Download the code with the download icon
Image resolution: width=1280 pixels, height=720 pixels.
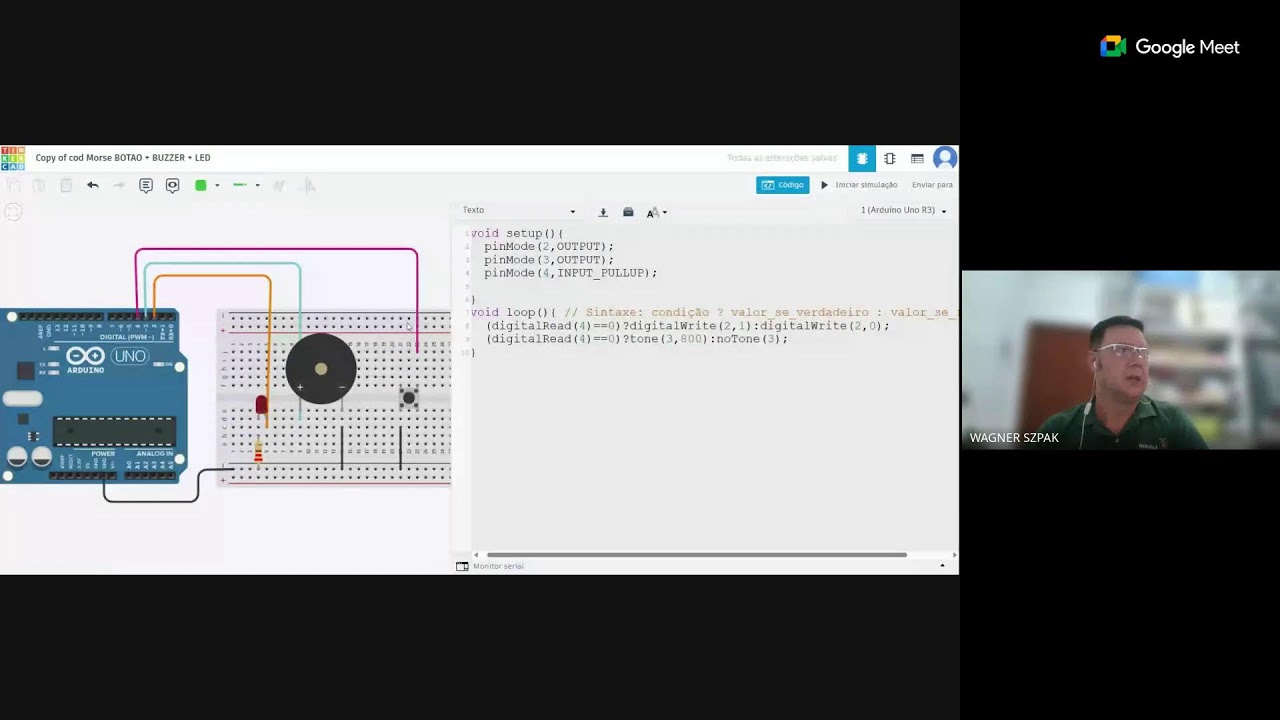tap(603, 212)
